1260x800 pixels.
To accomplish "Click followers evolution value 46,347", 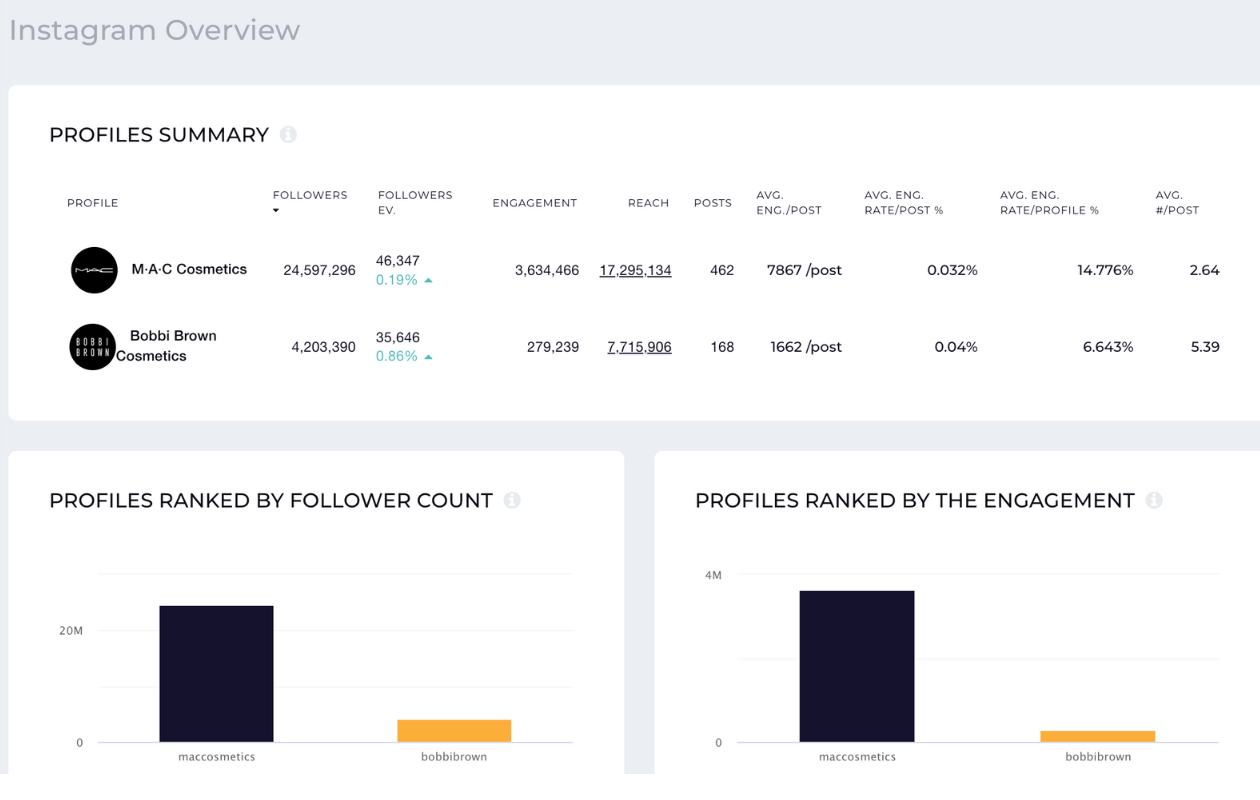I will tap(398, 261).
